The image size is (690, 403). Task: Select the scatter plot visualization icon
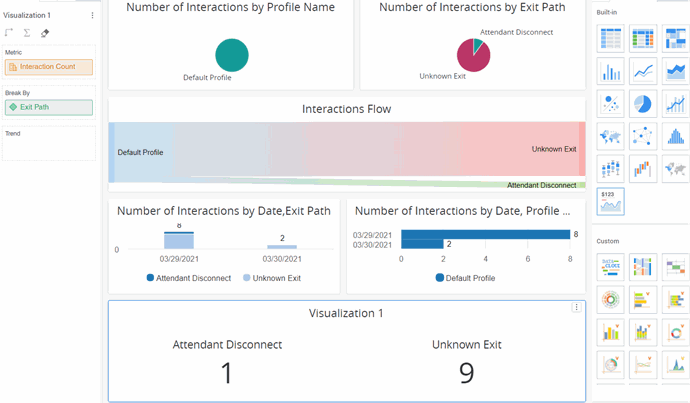610,104
